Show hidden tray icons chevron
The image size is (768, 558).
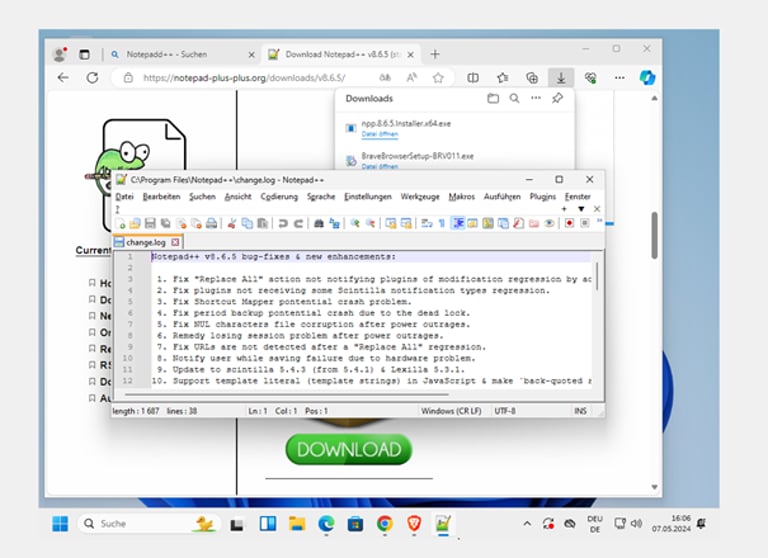pos(527,524)
